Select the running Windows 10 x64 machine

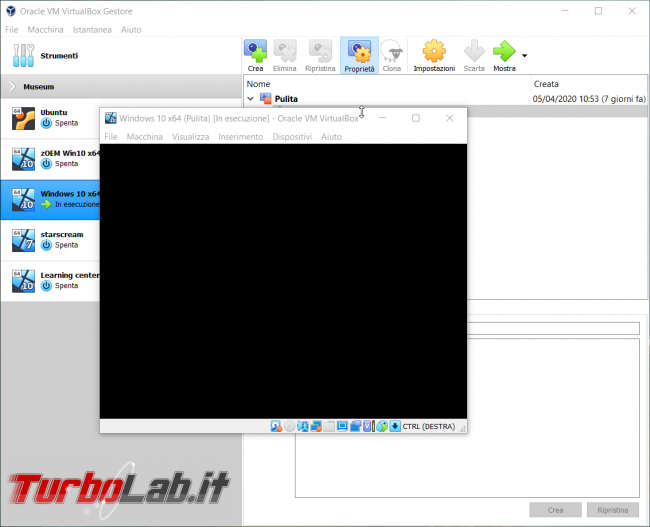tap(50, 199)
